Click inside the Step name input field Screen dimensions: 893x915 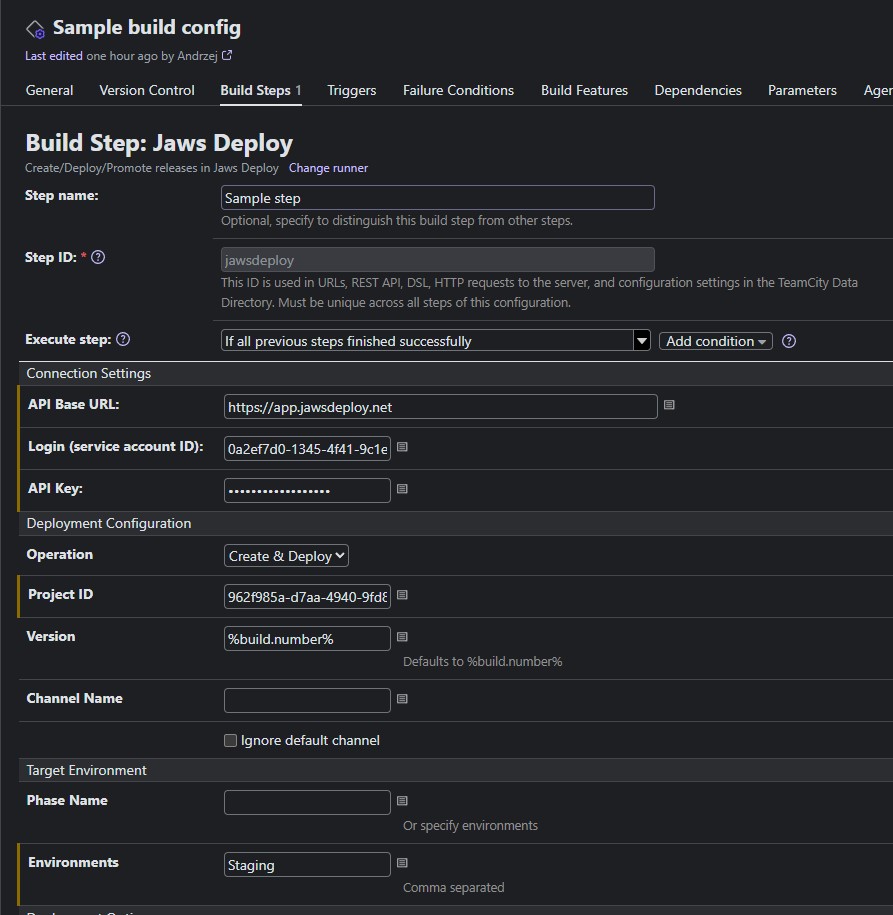[x=437, y=197]
